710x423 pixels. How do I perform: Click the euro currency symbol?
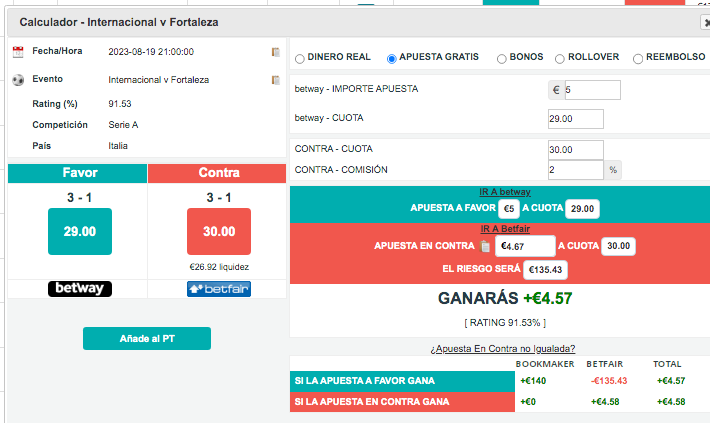coord(556,90)
